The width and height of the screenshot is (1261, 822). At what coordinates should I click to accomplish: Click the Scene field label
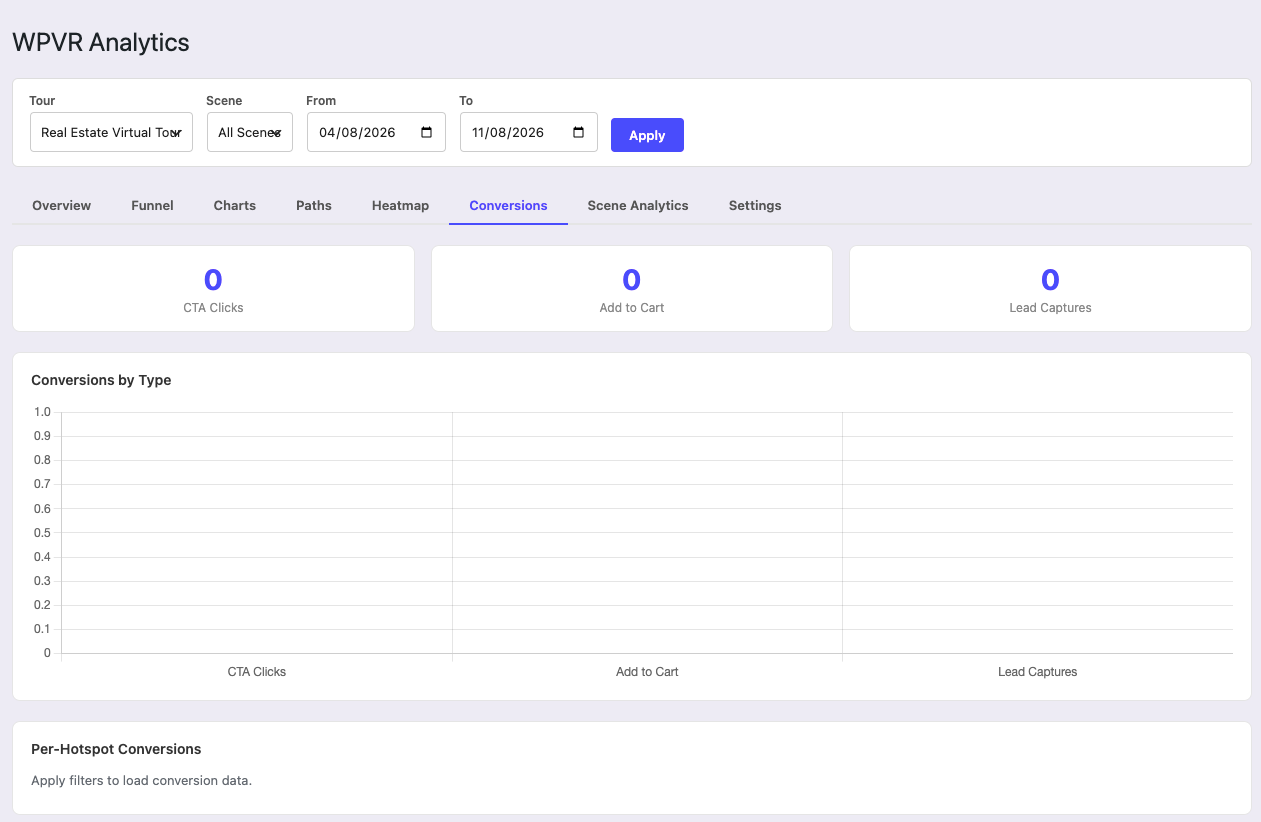[x=224, y=101]
